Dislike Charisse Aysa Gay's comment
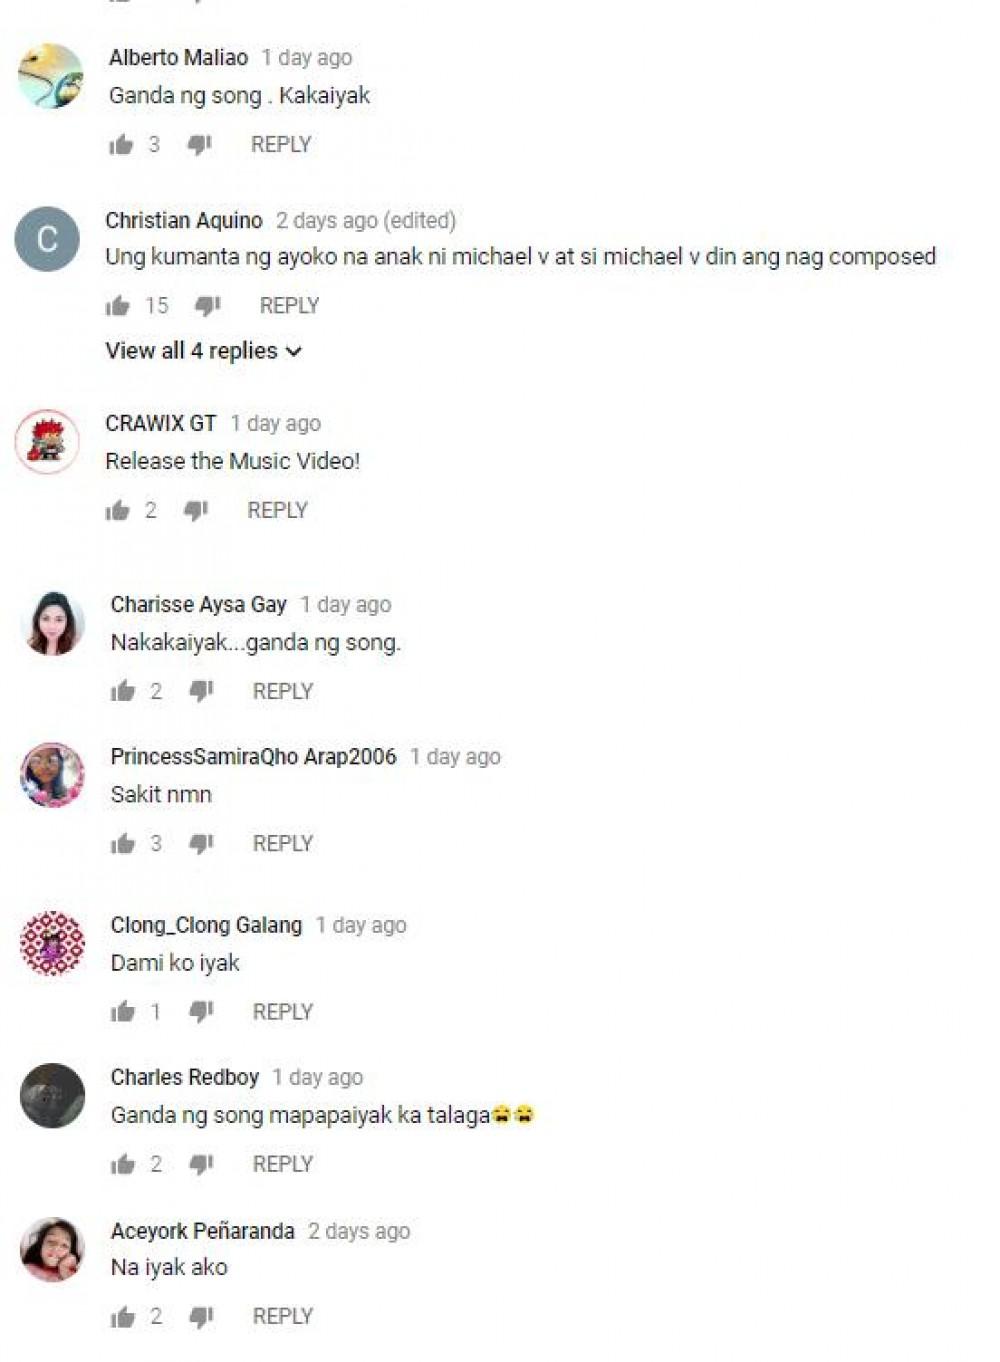Viewport: 1000px width, 1362px height. pos(201,692)
